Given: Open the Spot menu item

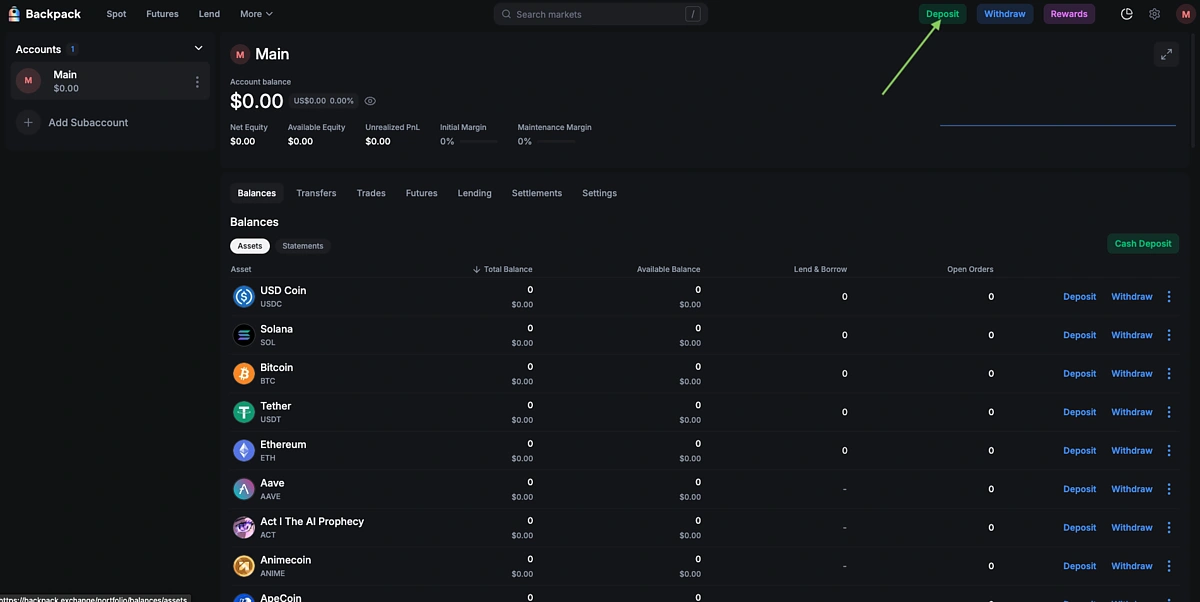Looking at the screenshot, I should click(116, 14).
